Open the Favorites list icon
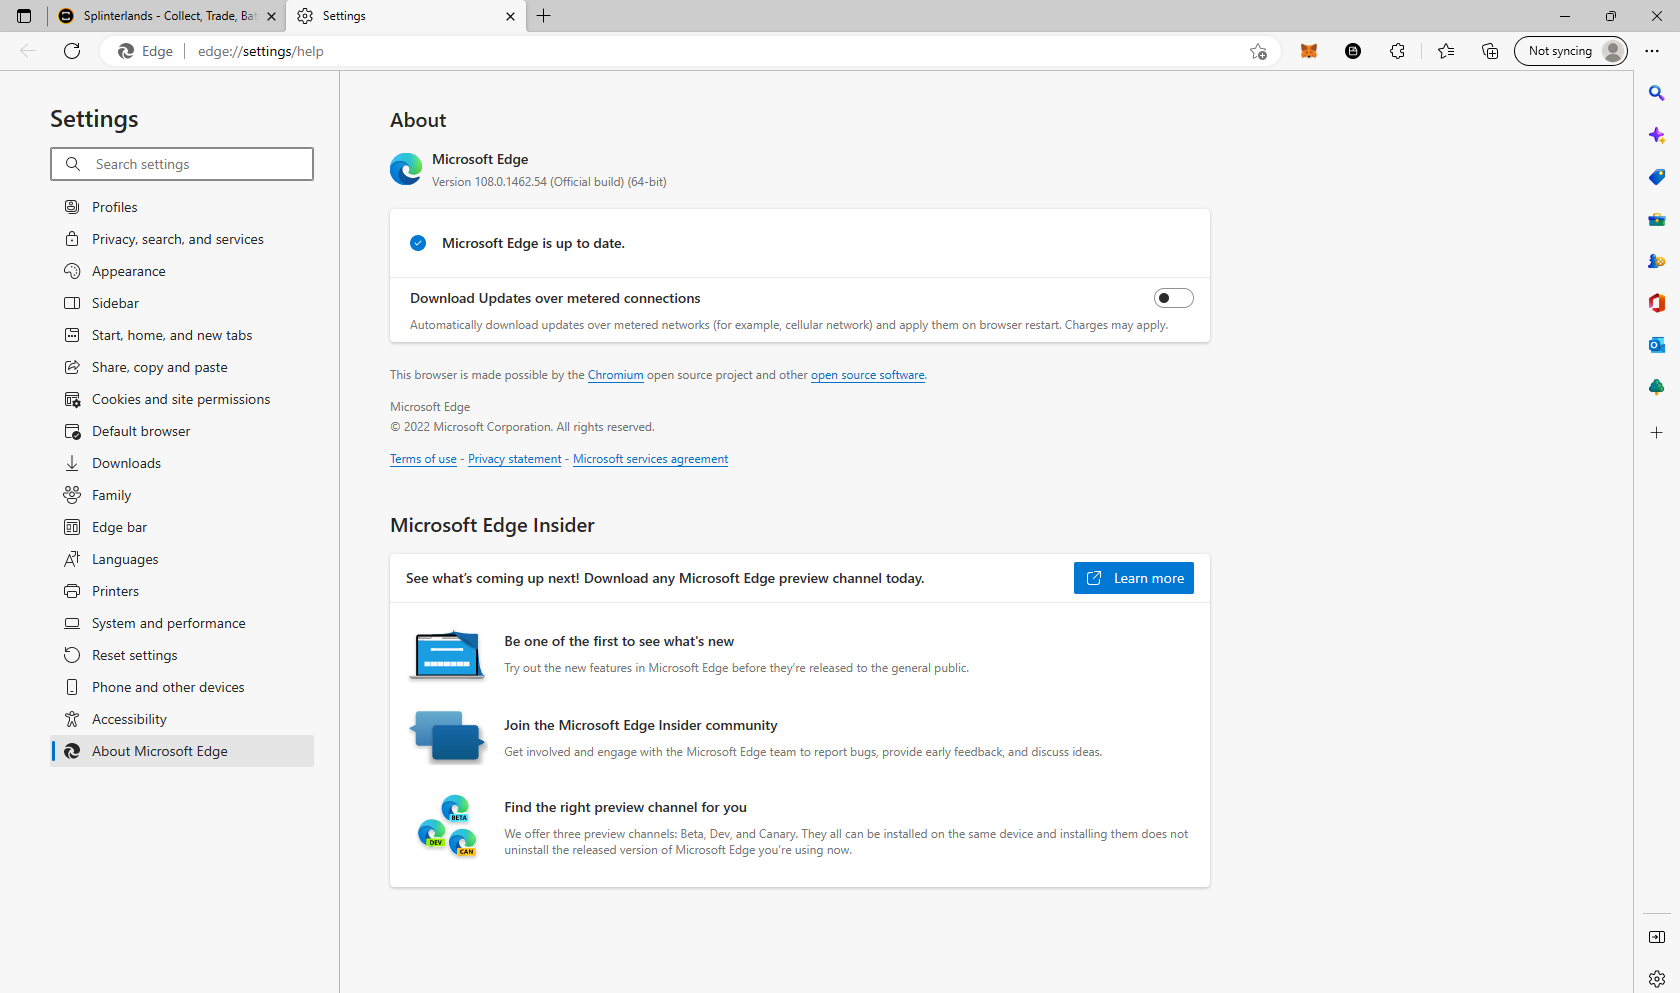 point(1446,51)
